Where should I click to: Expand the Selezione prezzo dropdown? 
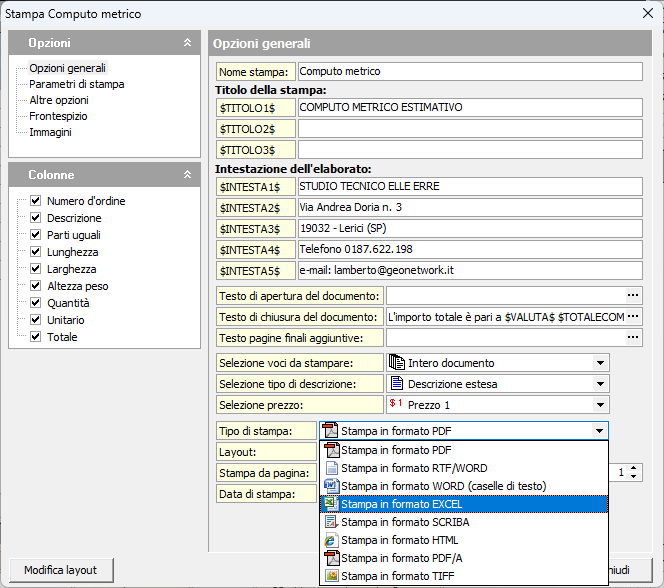(600, 405)
